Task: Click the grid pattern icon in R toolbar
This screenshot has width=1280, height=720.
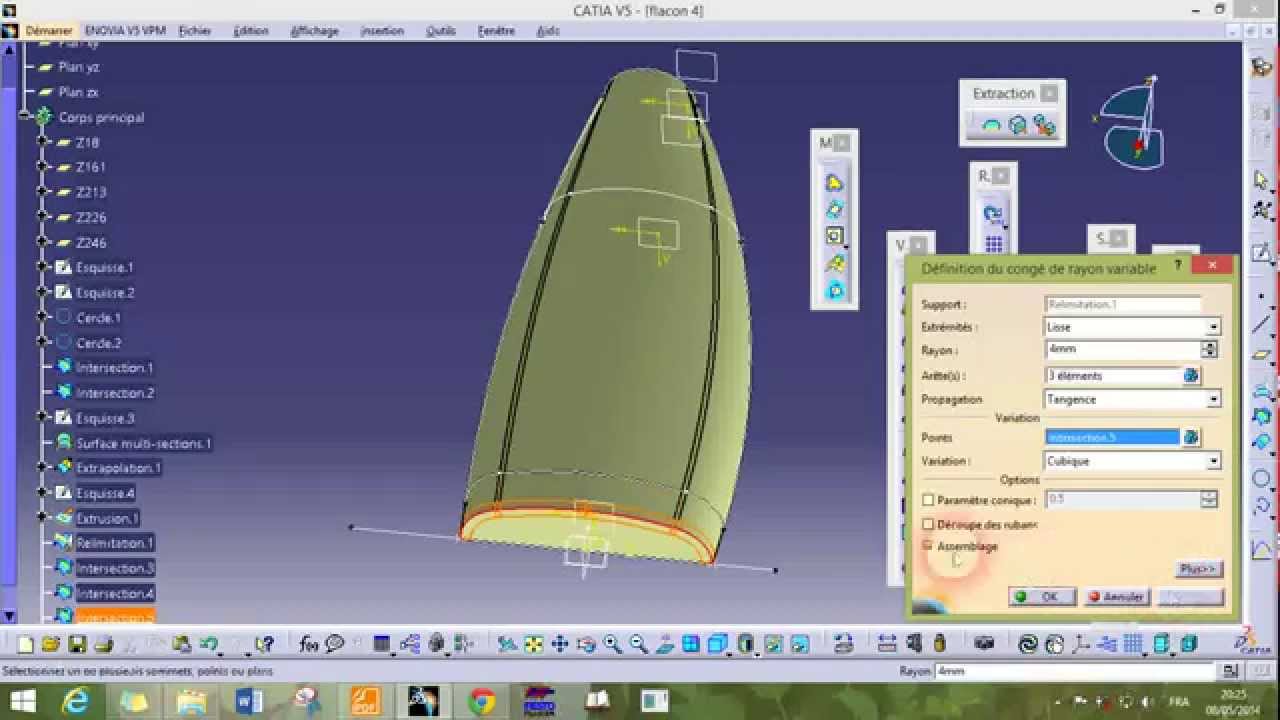Action: click(993, 244)
